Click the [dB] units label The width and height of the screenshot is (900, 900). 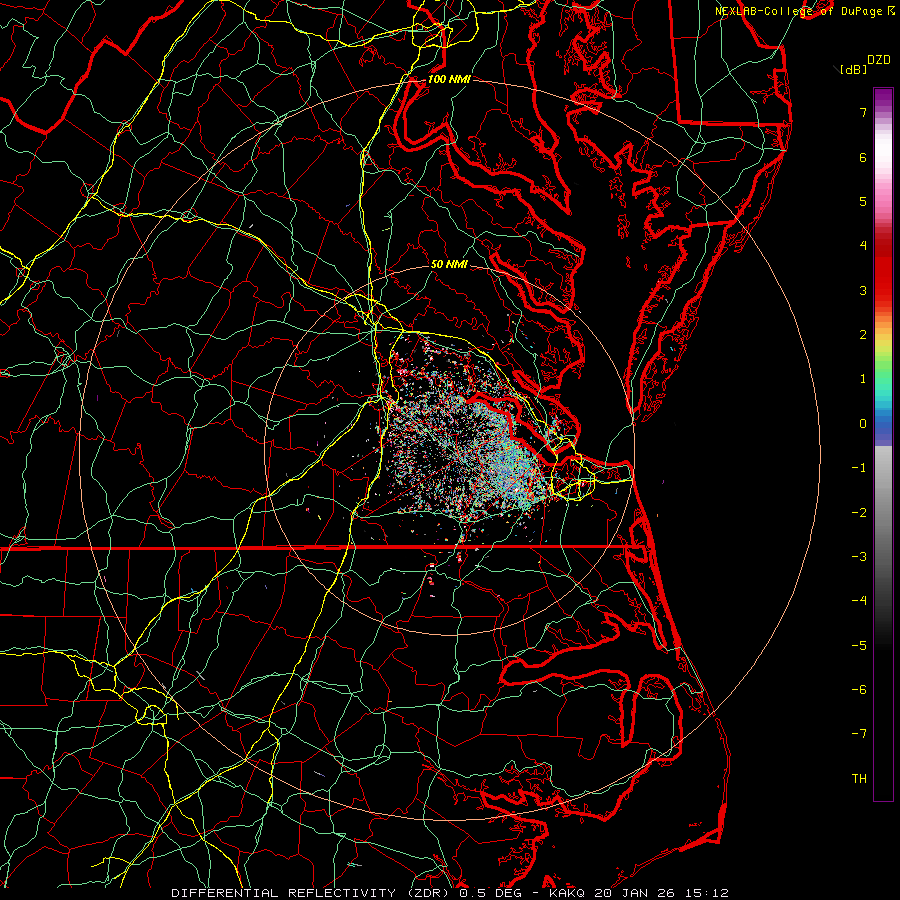[853, 69]
